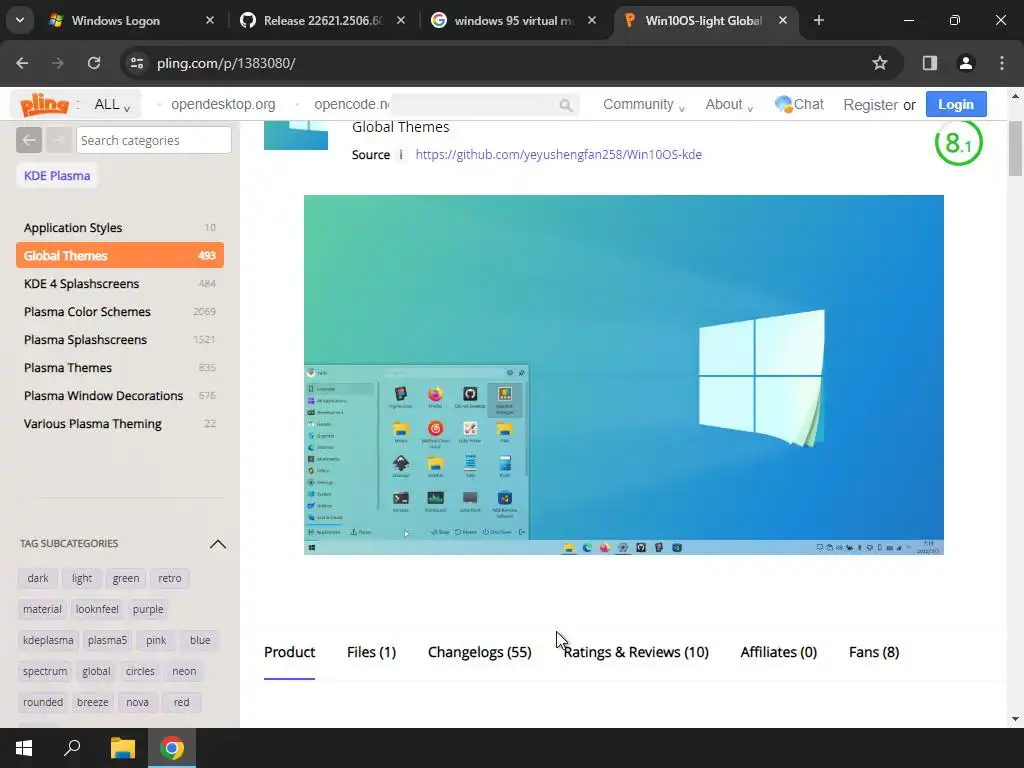Open Ratings & Reviews (10) tab

(x=636, y=652)
